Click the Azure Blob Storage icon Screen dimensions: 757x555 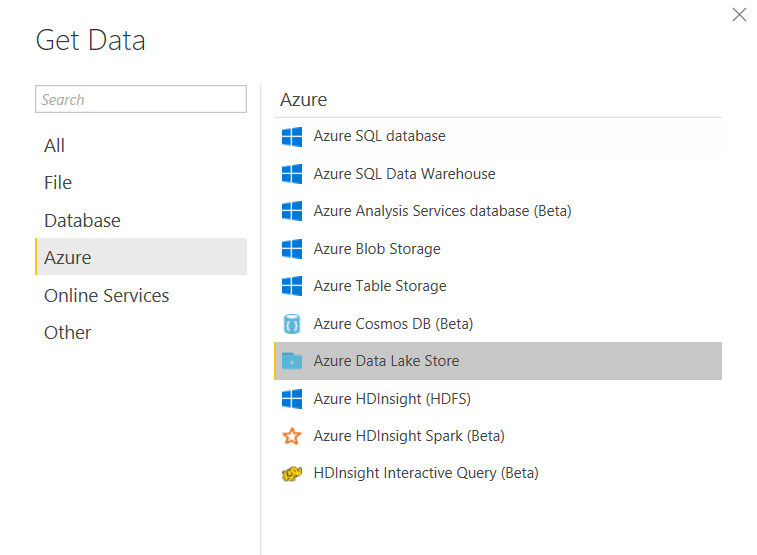coord(292,249)
